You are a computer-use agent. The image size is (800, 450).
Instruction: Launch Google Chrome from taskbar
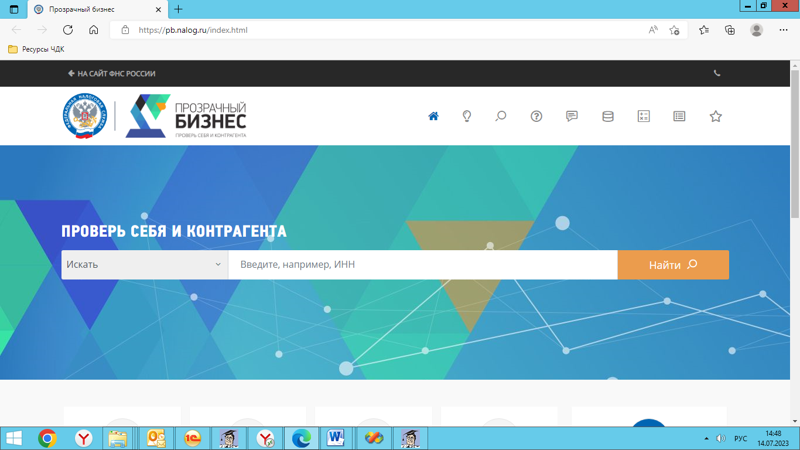click(x=47, y=438)
